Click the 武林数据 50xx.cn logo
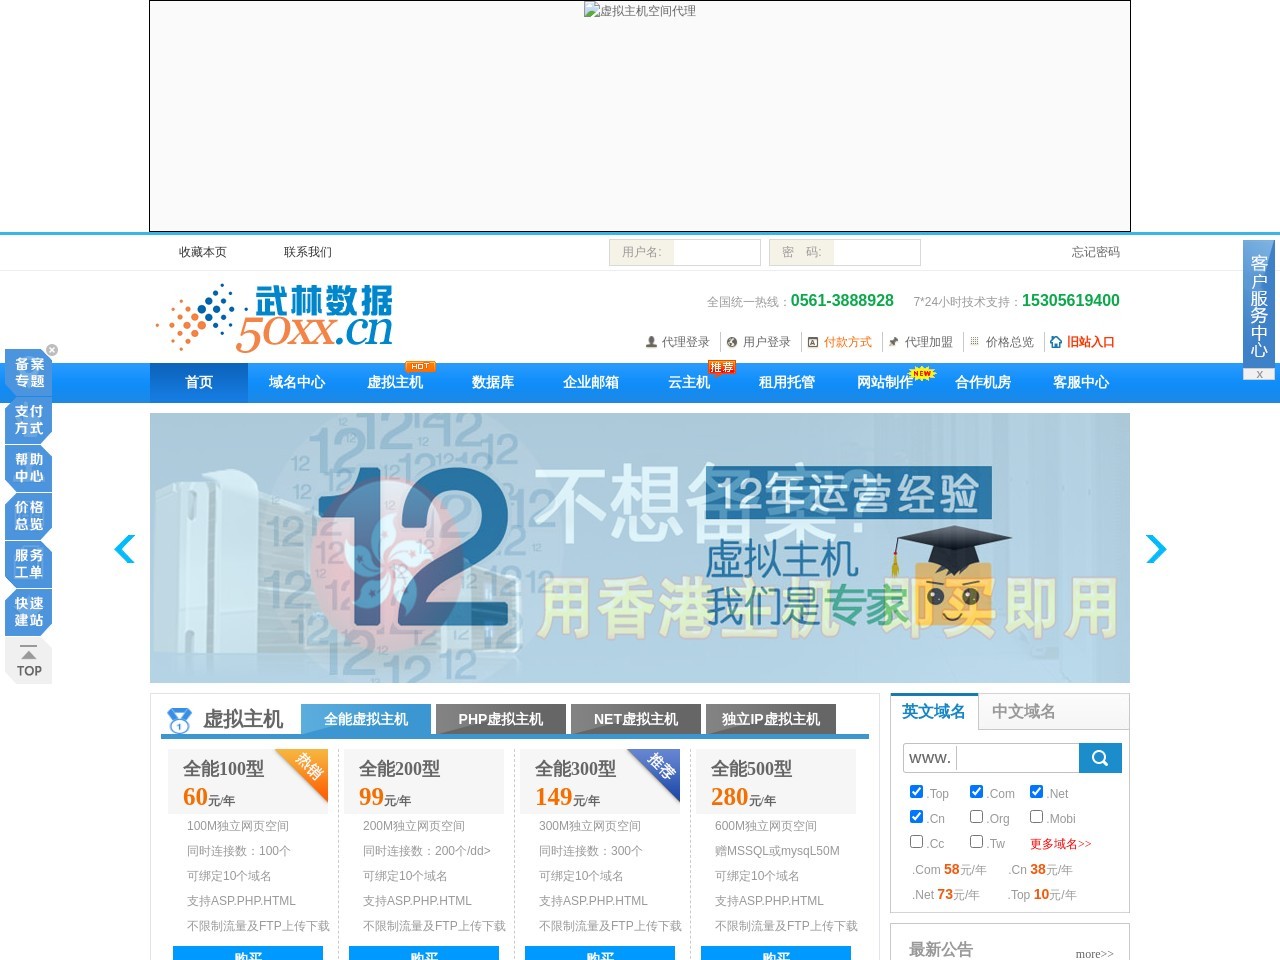The height and width of the screenshot is (960, 1280). [275, 318]
